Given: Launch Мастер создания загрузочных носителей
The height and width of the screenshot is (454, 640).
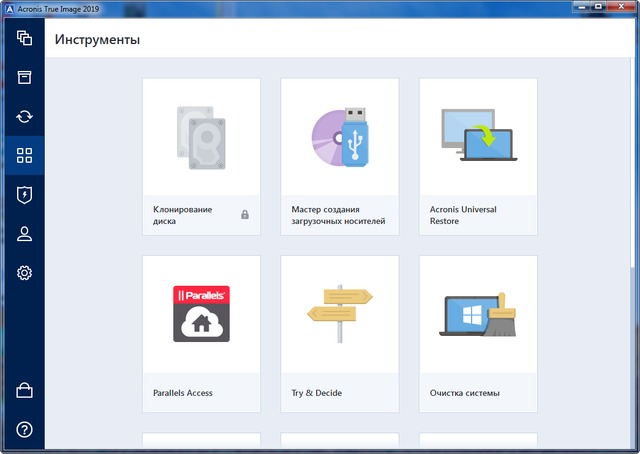Looking at the screenshot, I should (338, 215).
